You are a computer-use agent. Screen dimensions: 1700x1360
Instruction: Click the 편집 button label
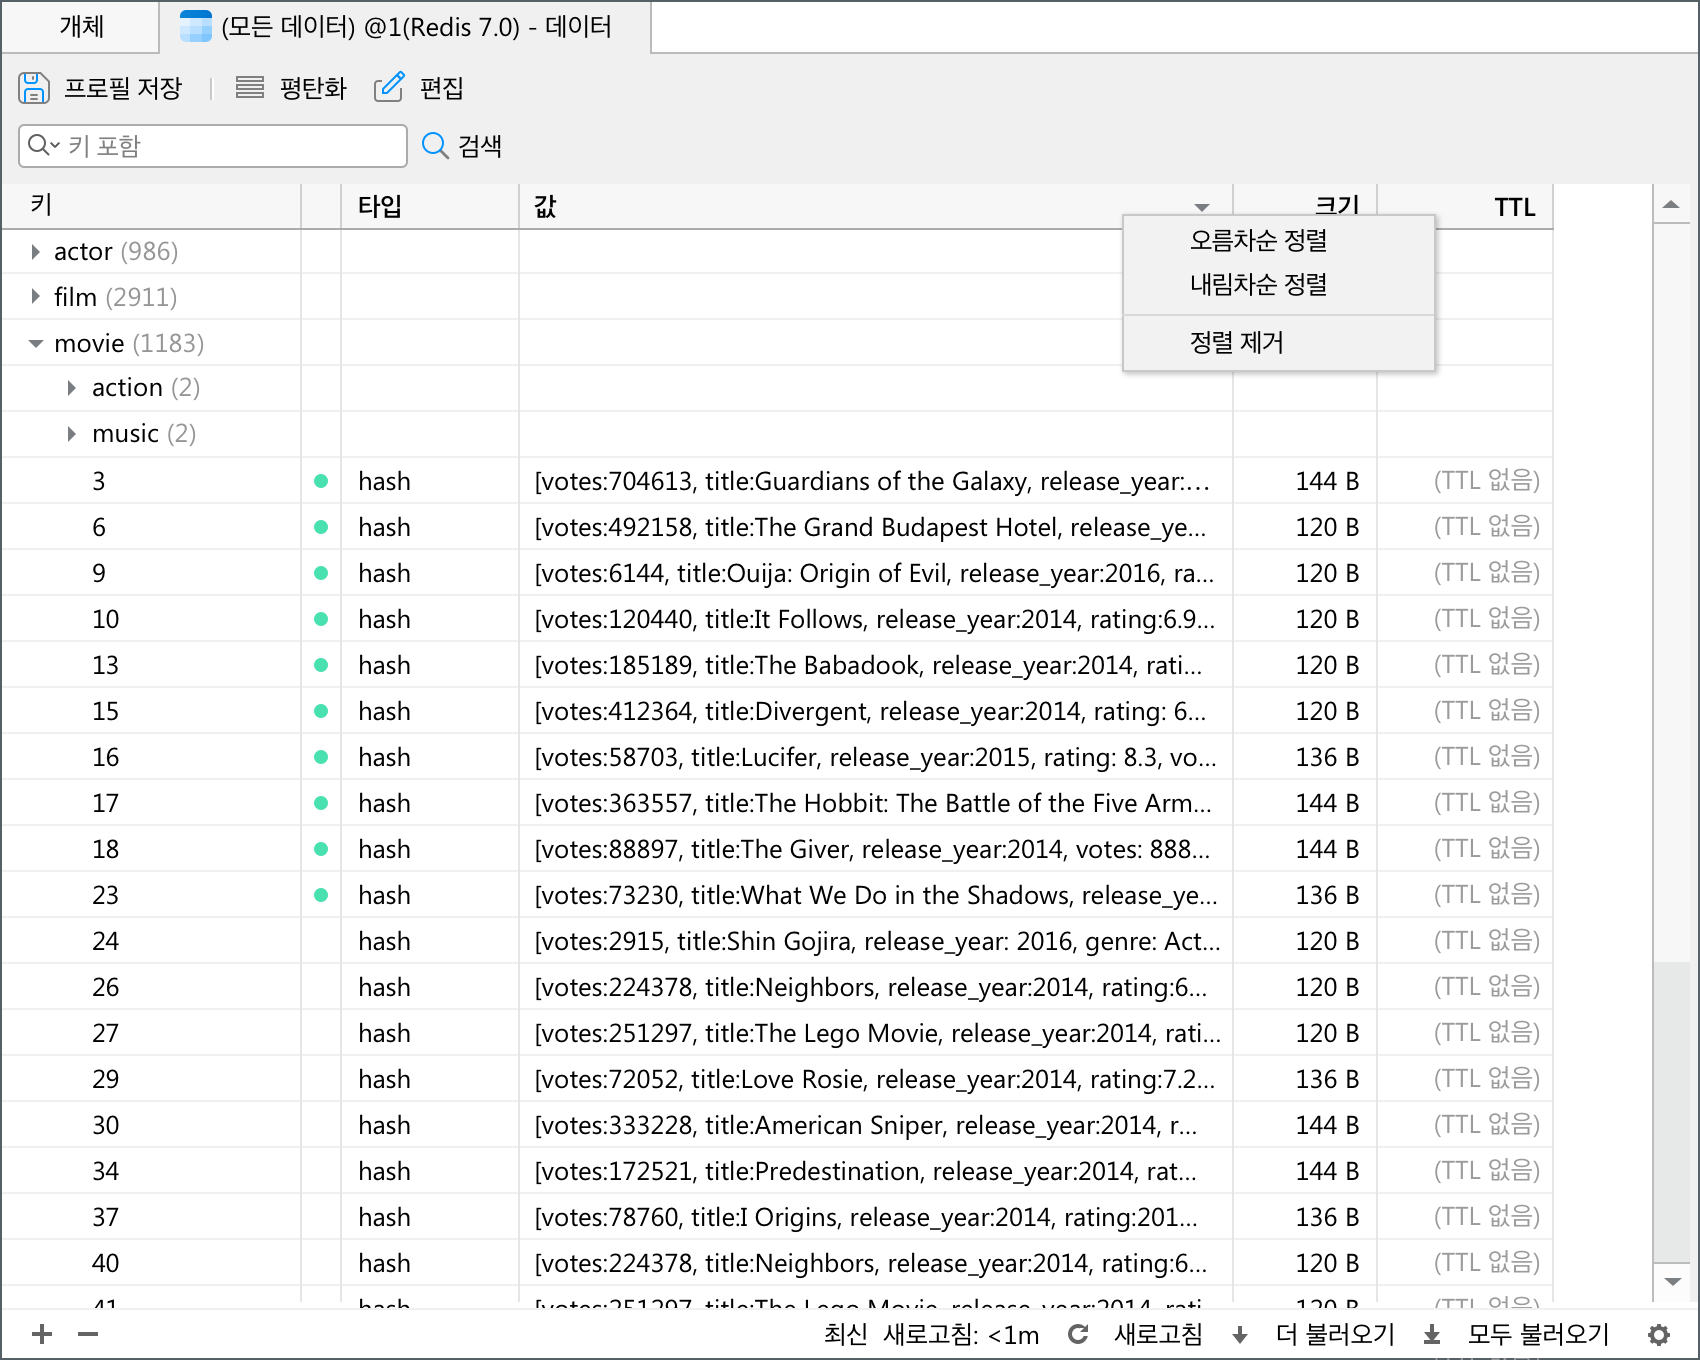tap(441, 88)
